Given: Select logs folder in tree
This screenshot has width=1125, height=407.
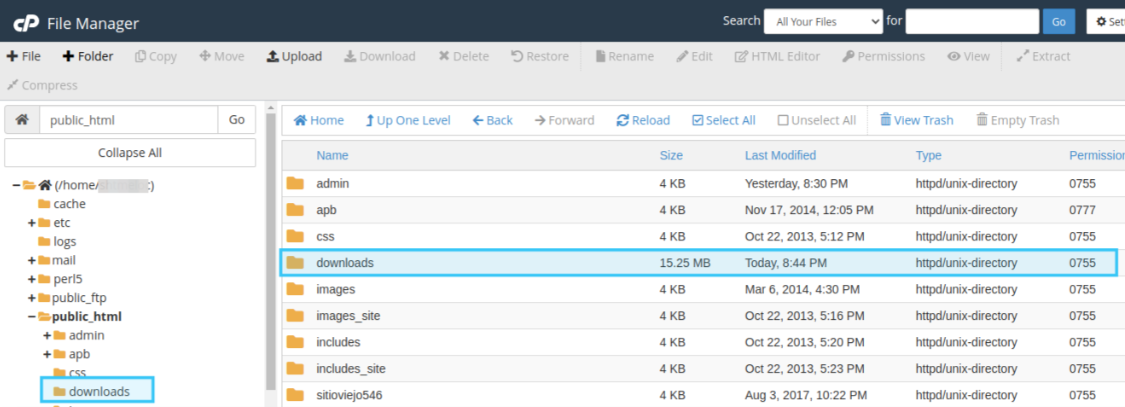Looking at the screenshot, I should 57,241.
